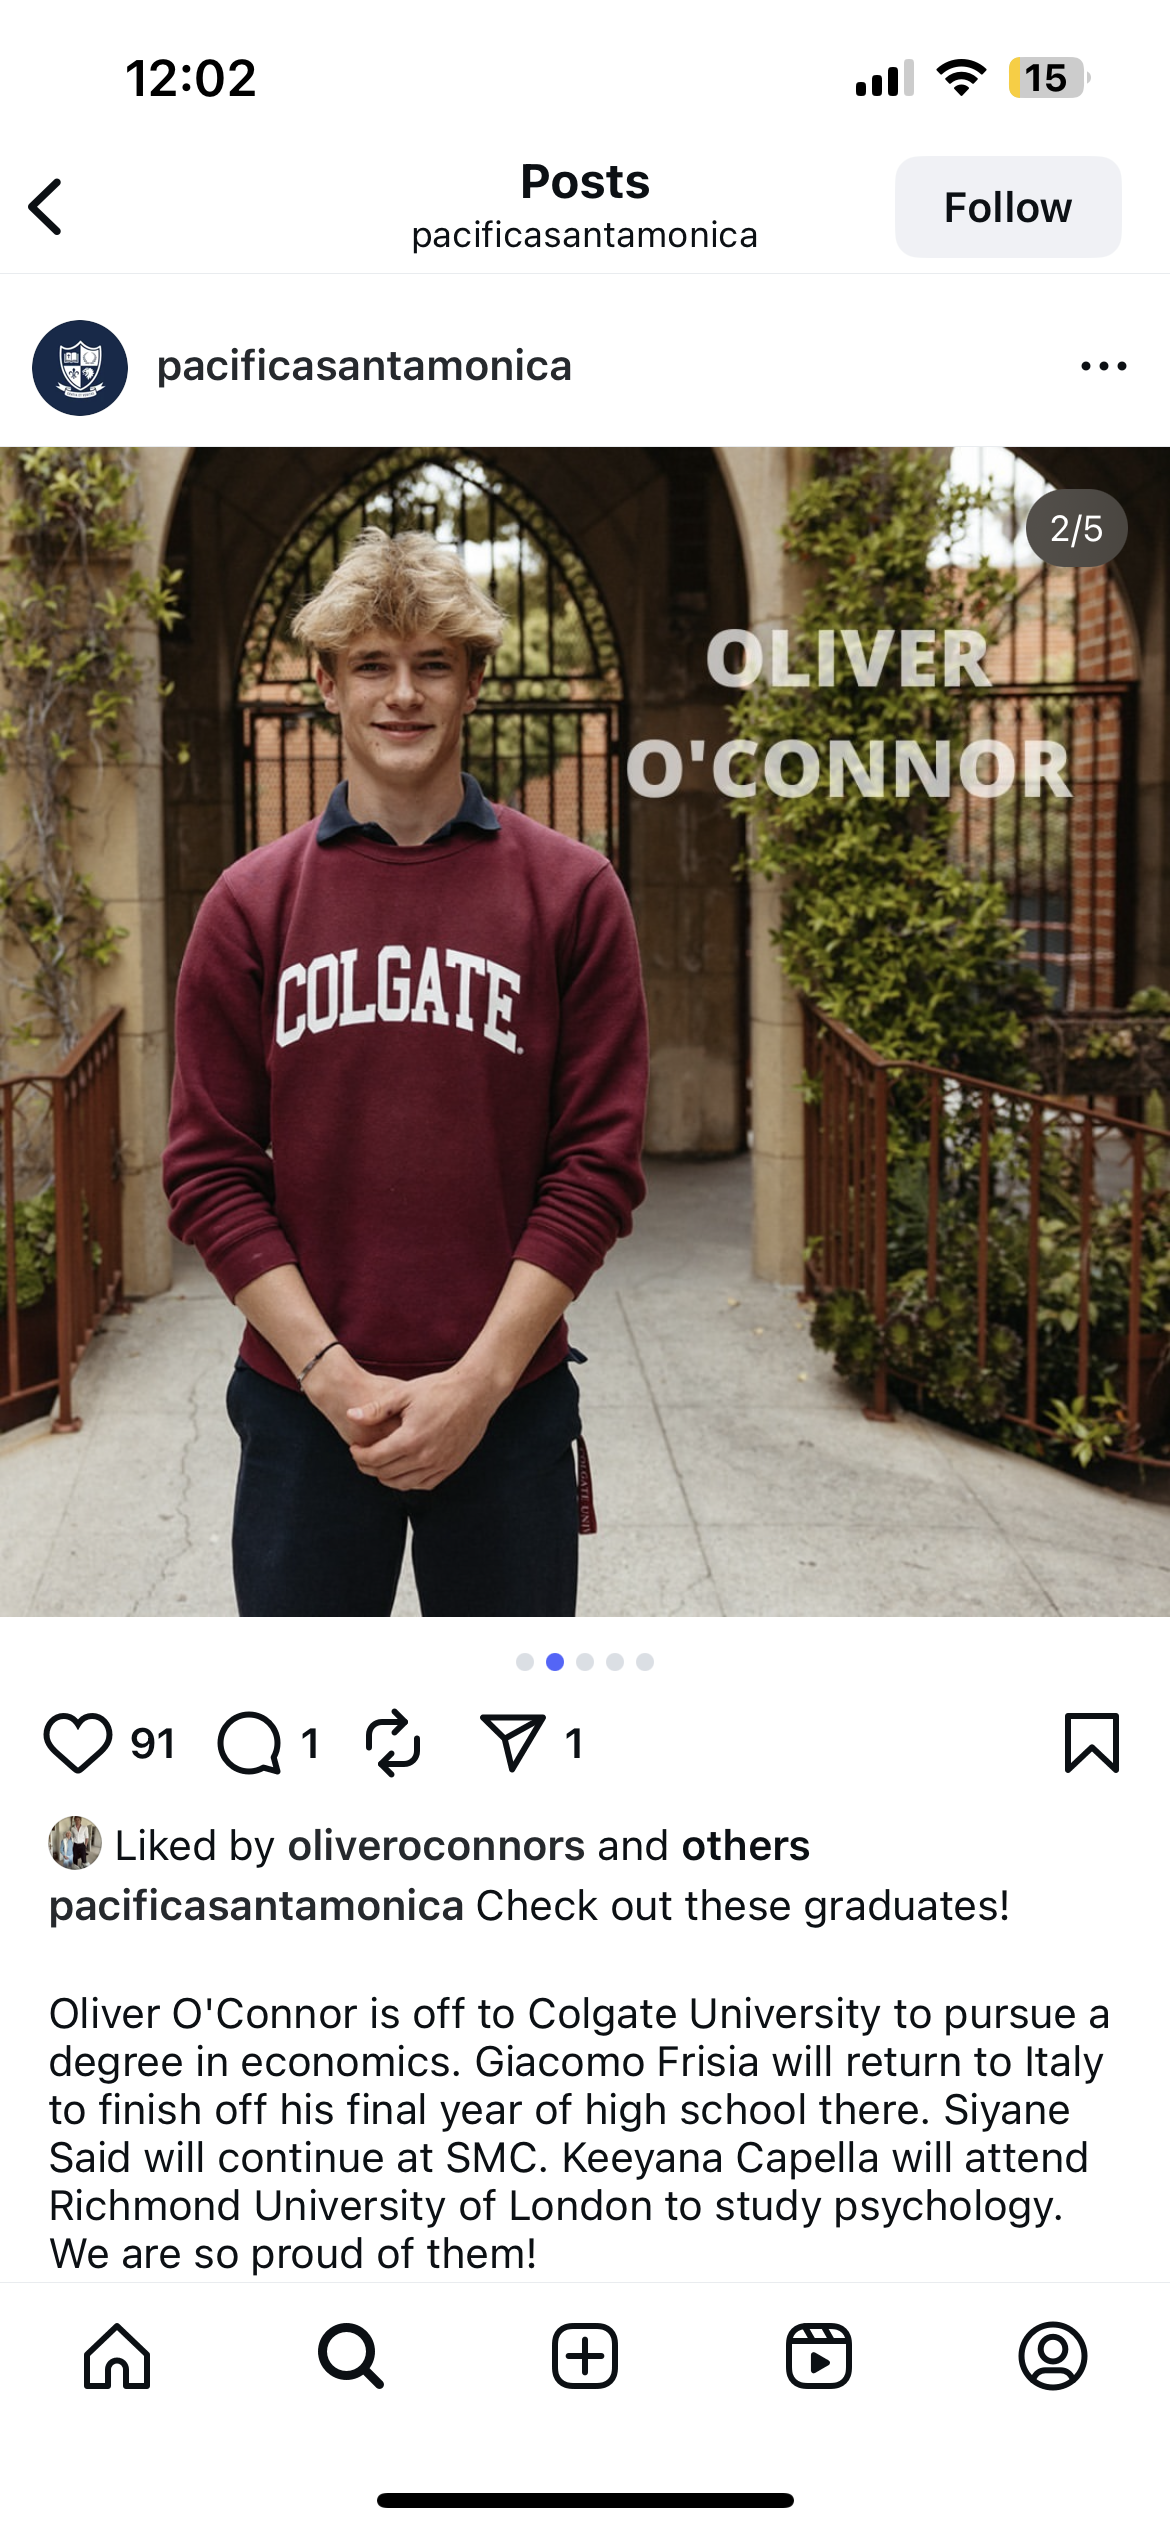Go back using the left chevron arrow

coord(46,207)
